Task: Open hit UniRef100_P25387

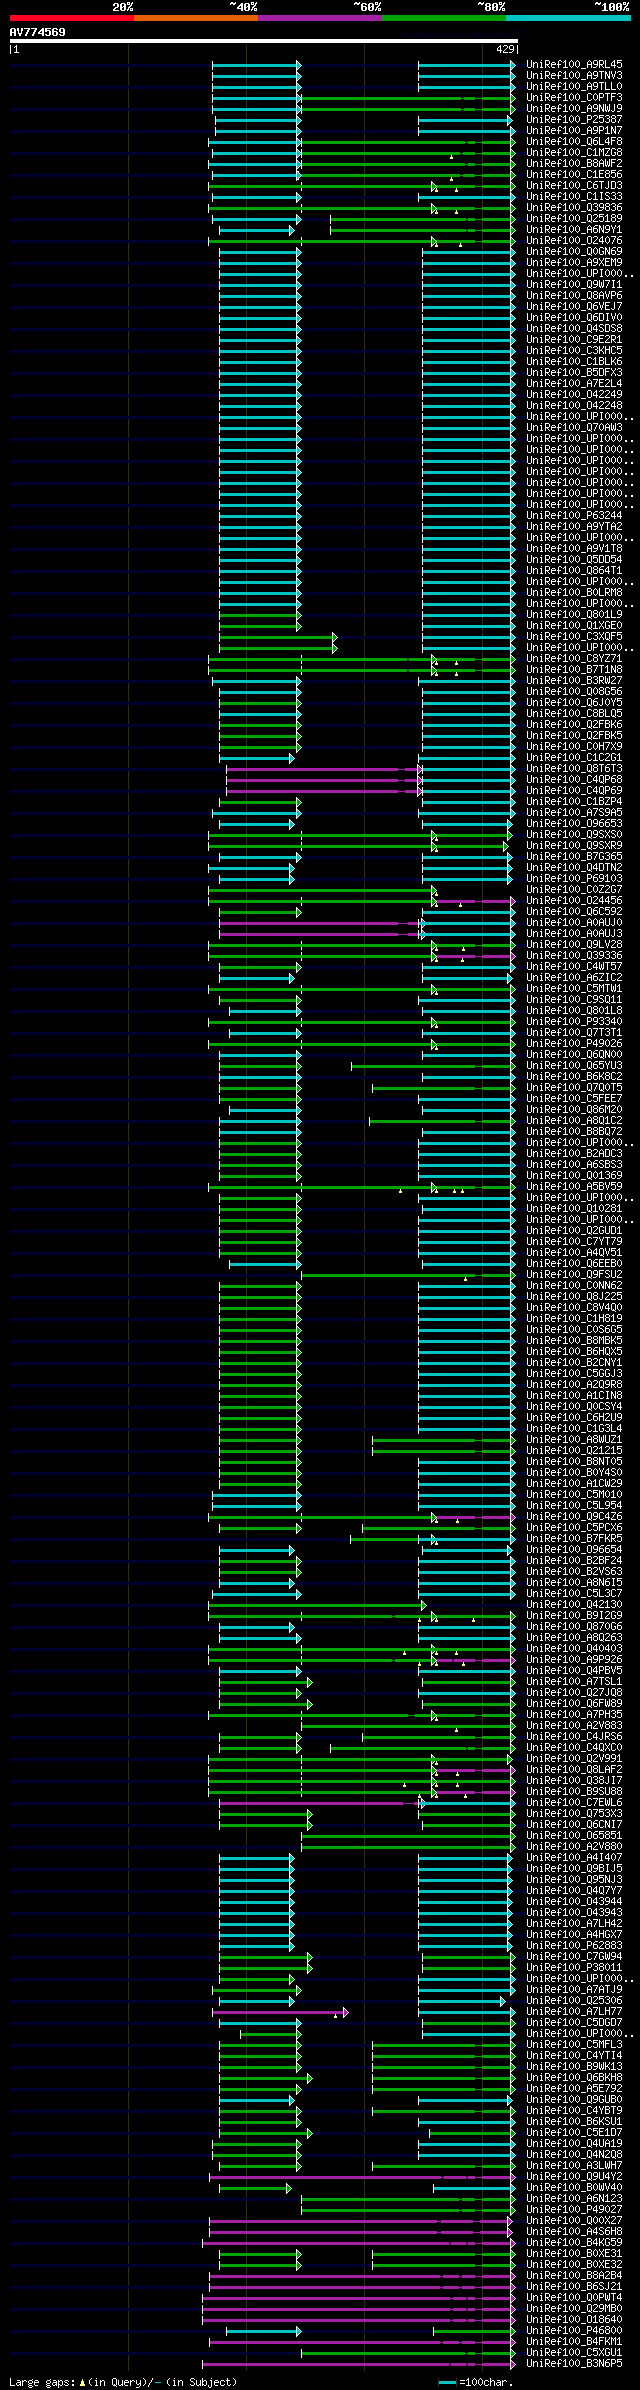Action: 574,120
